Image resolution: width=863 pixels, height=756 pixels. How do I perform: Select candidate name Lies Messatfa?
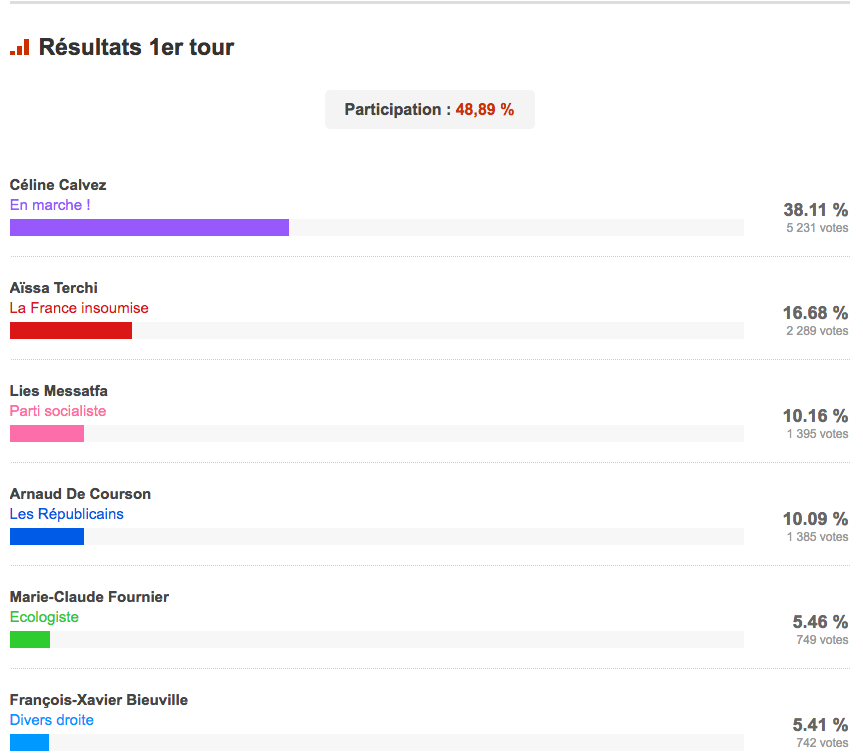(x=58, y=391)
